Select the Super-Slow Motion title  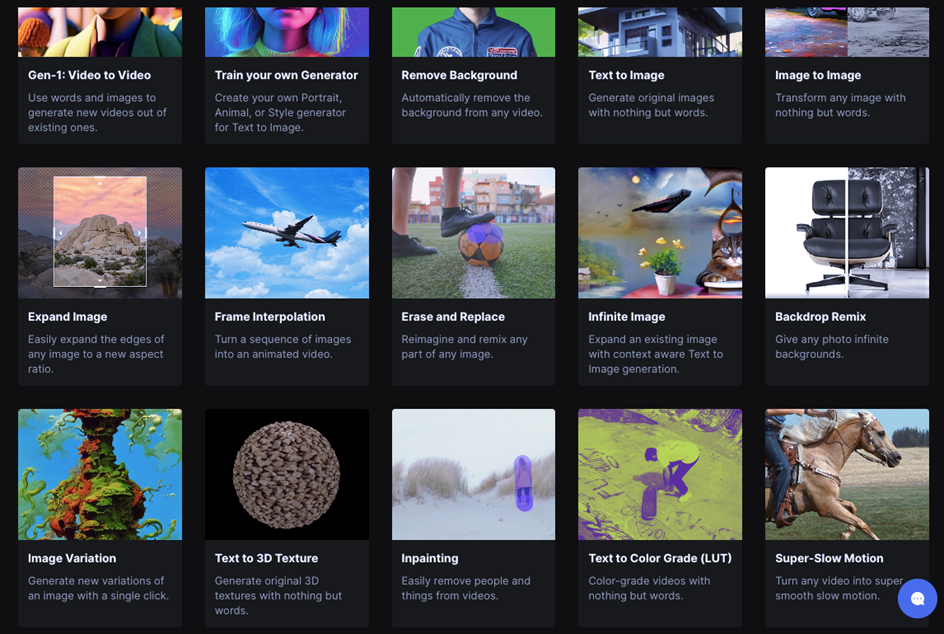(829, 558)
